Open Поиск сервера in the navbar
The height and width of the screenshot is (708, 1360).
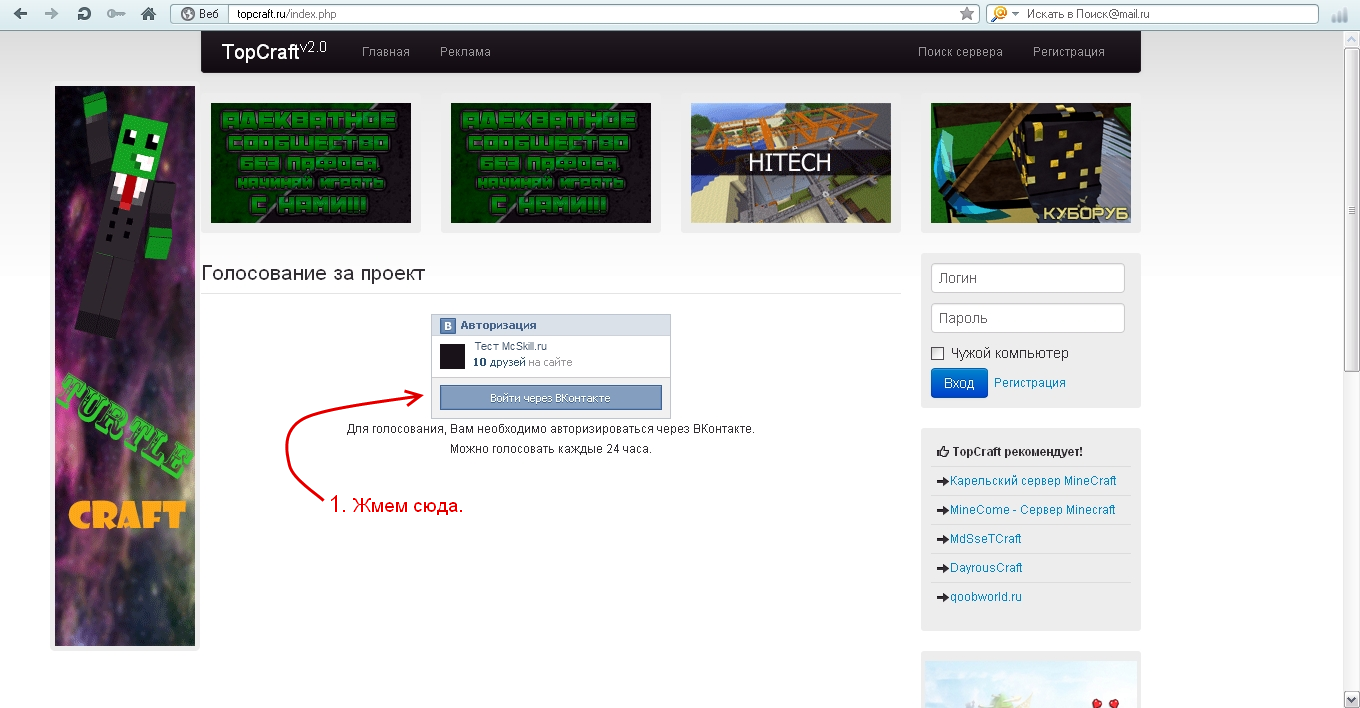click(960, 52)
